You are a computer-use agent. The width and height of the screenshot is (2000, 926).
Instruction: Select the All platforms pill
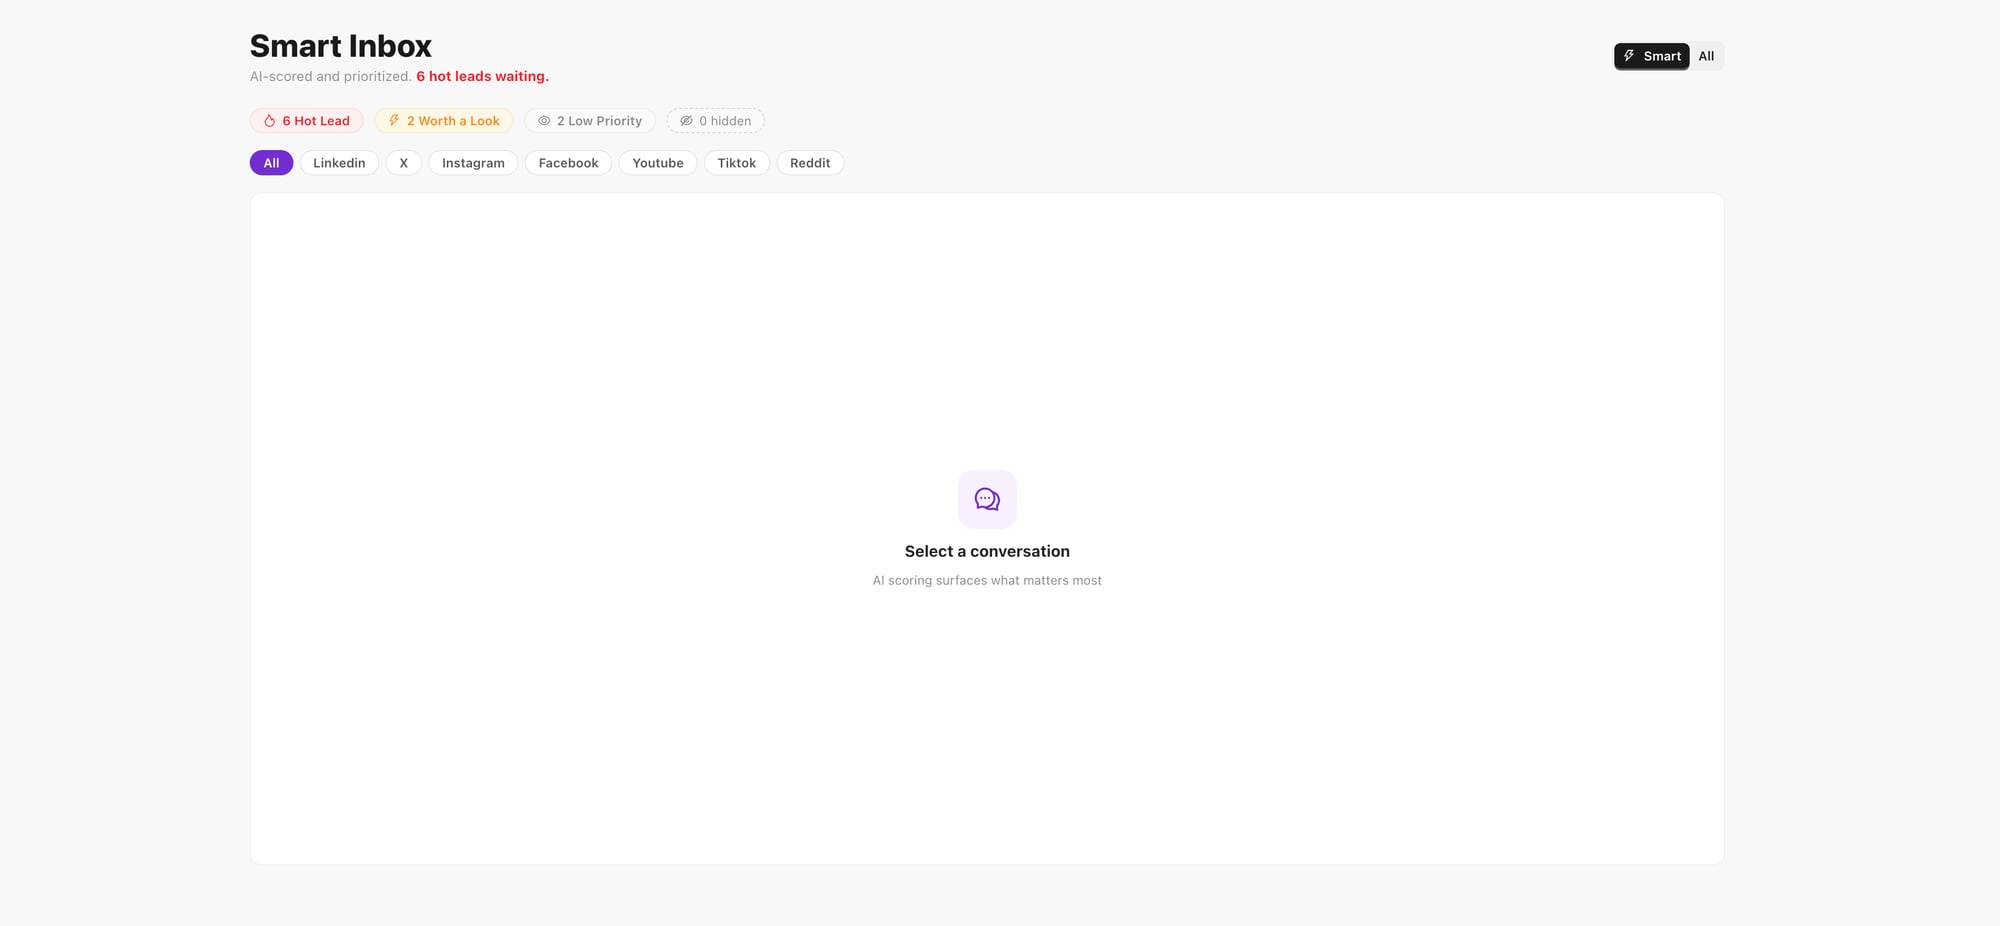pos(271,162)
